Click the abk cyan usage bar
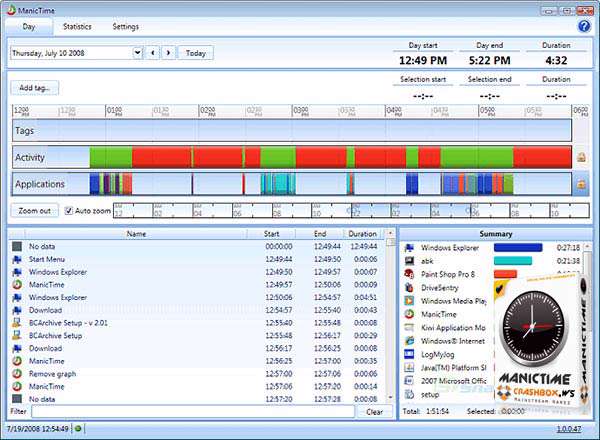Viewport: 600px width, 440px height. pos(513,261)
